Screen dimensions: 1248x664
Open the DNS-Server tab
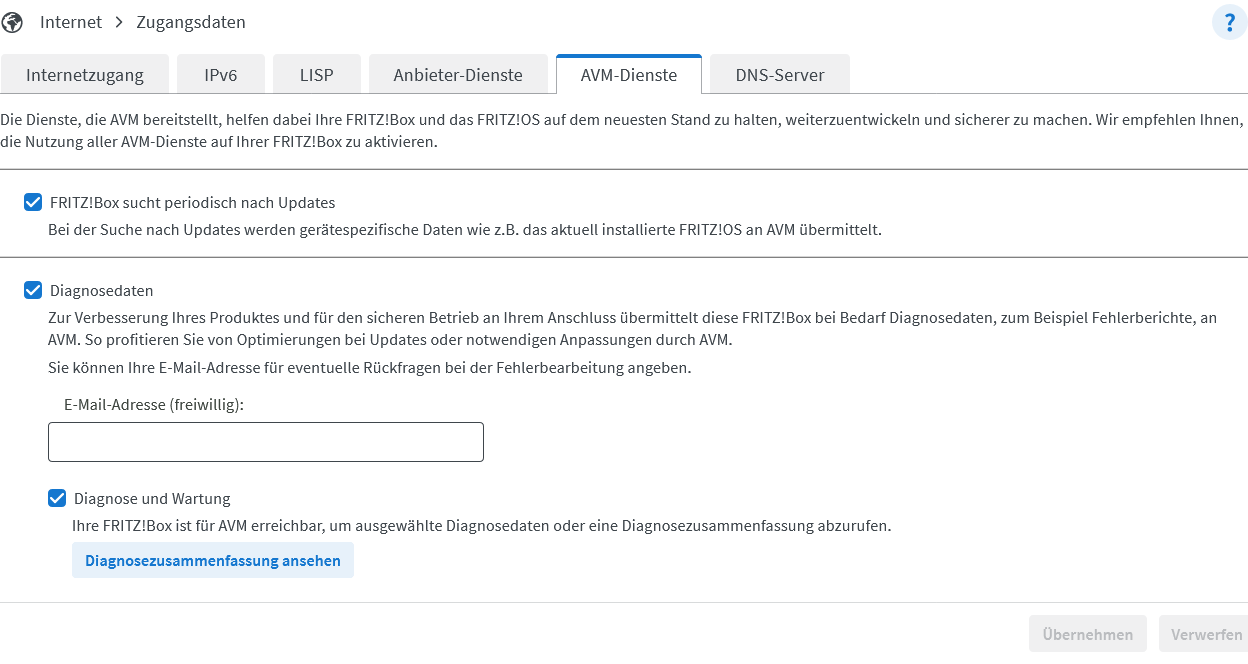tap(780, 75)
